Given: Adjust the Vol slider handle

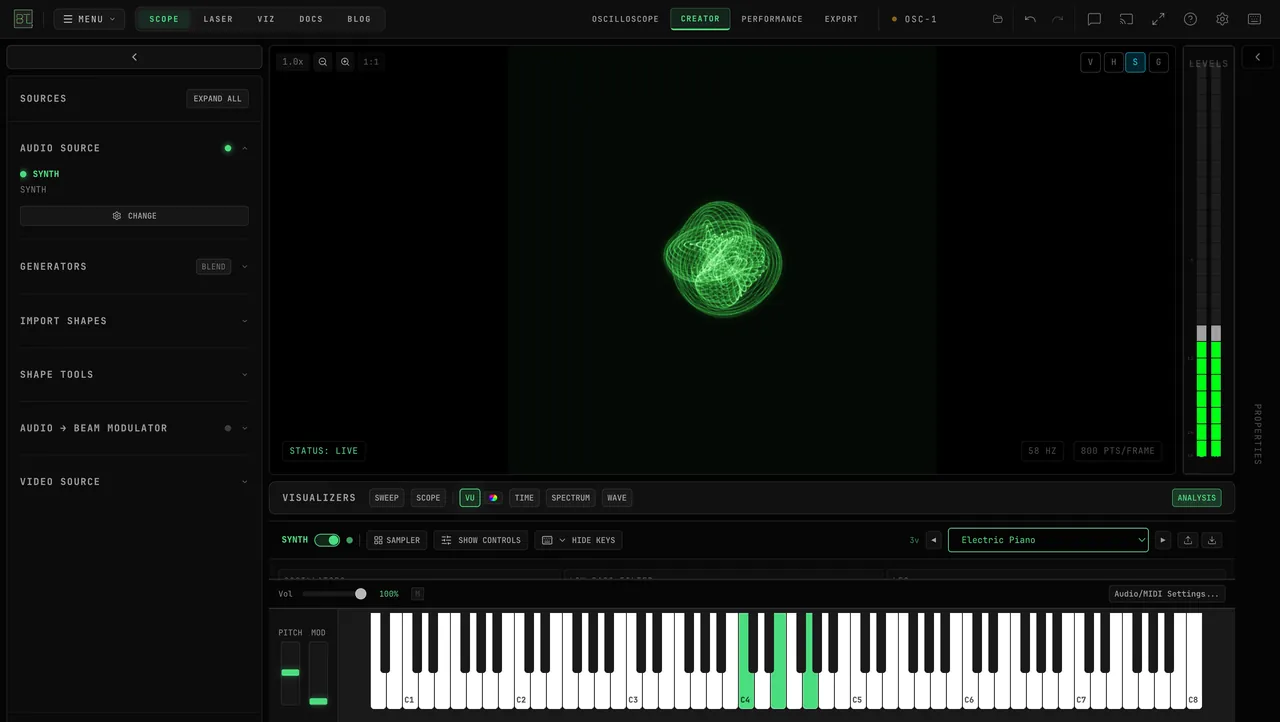Looking at the screenshot, I should click(x=361, y=594).
